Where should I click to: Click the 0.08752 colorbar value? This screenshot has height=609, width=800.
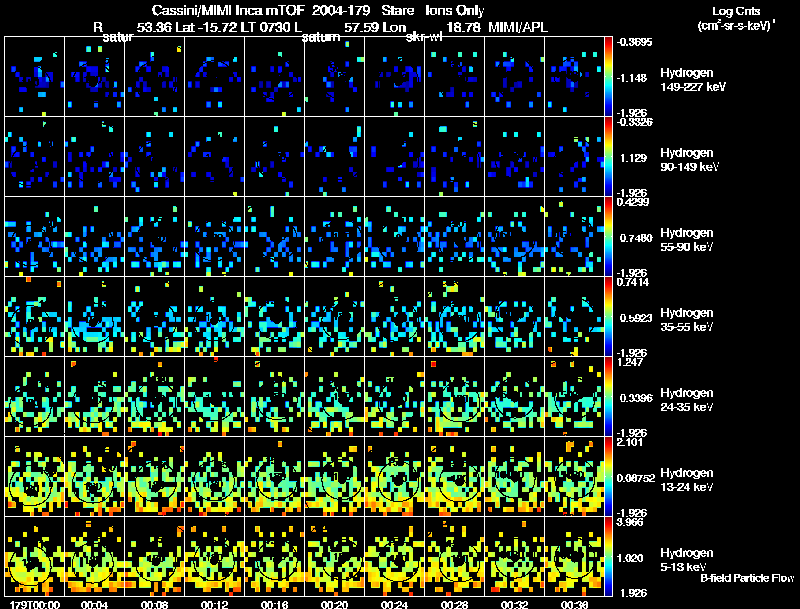point(635,478)
